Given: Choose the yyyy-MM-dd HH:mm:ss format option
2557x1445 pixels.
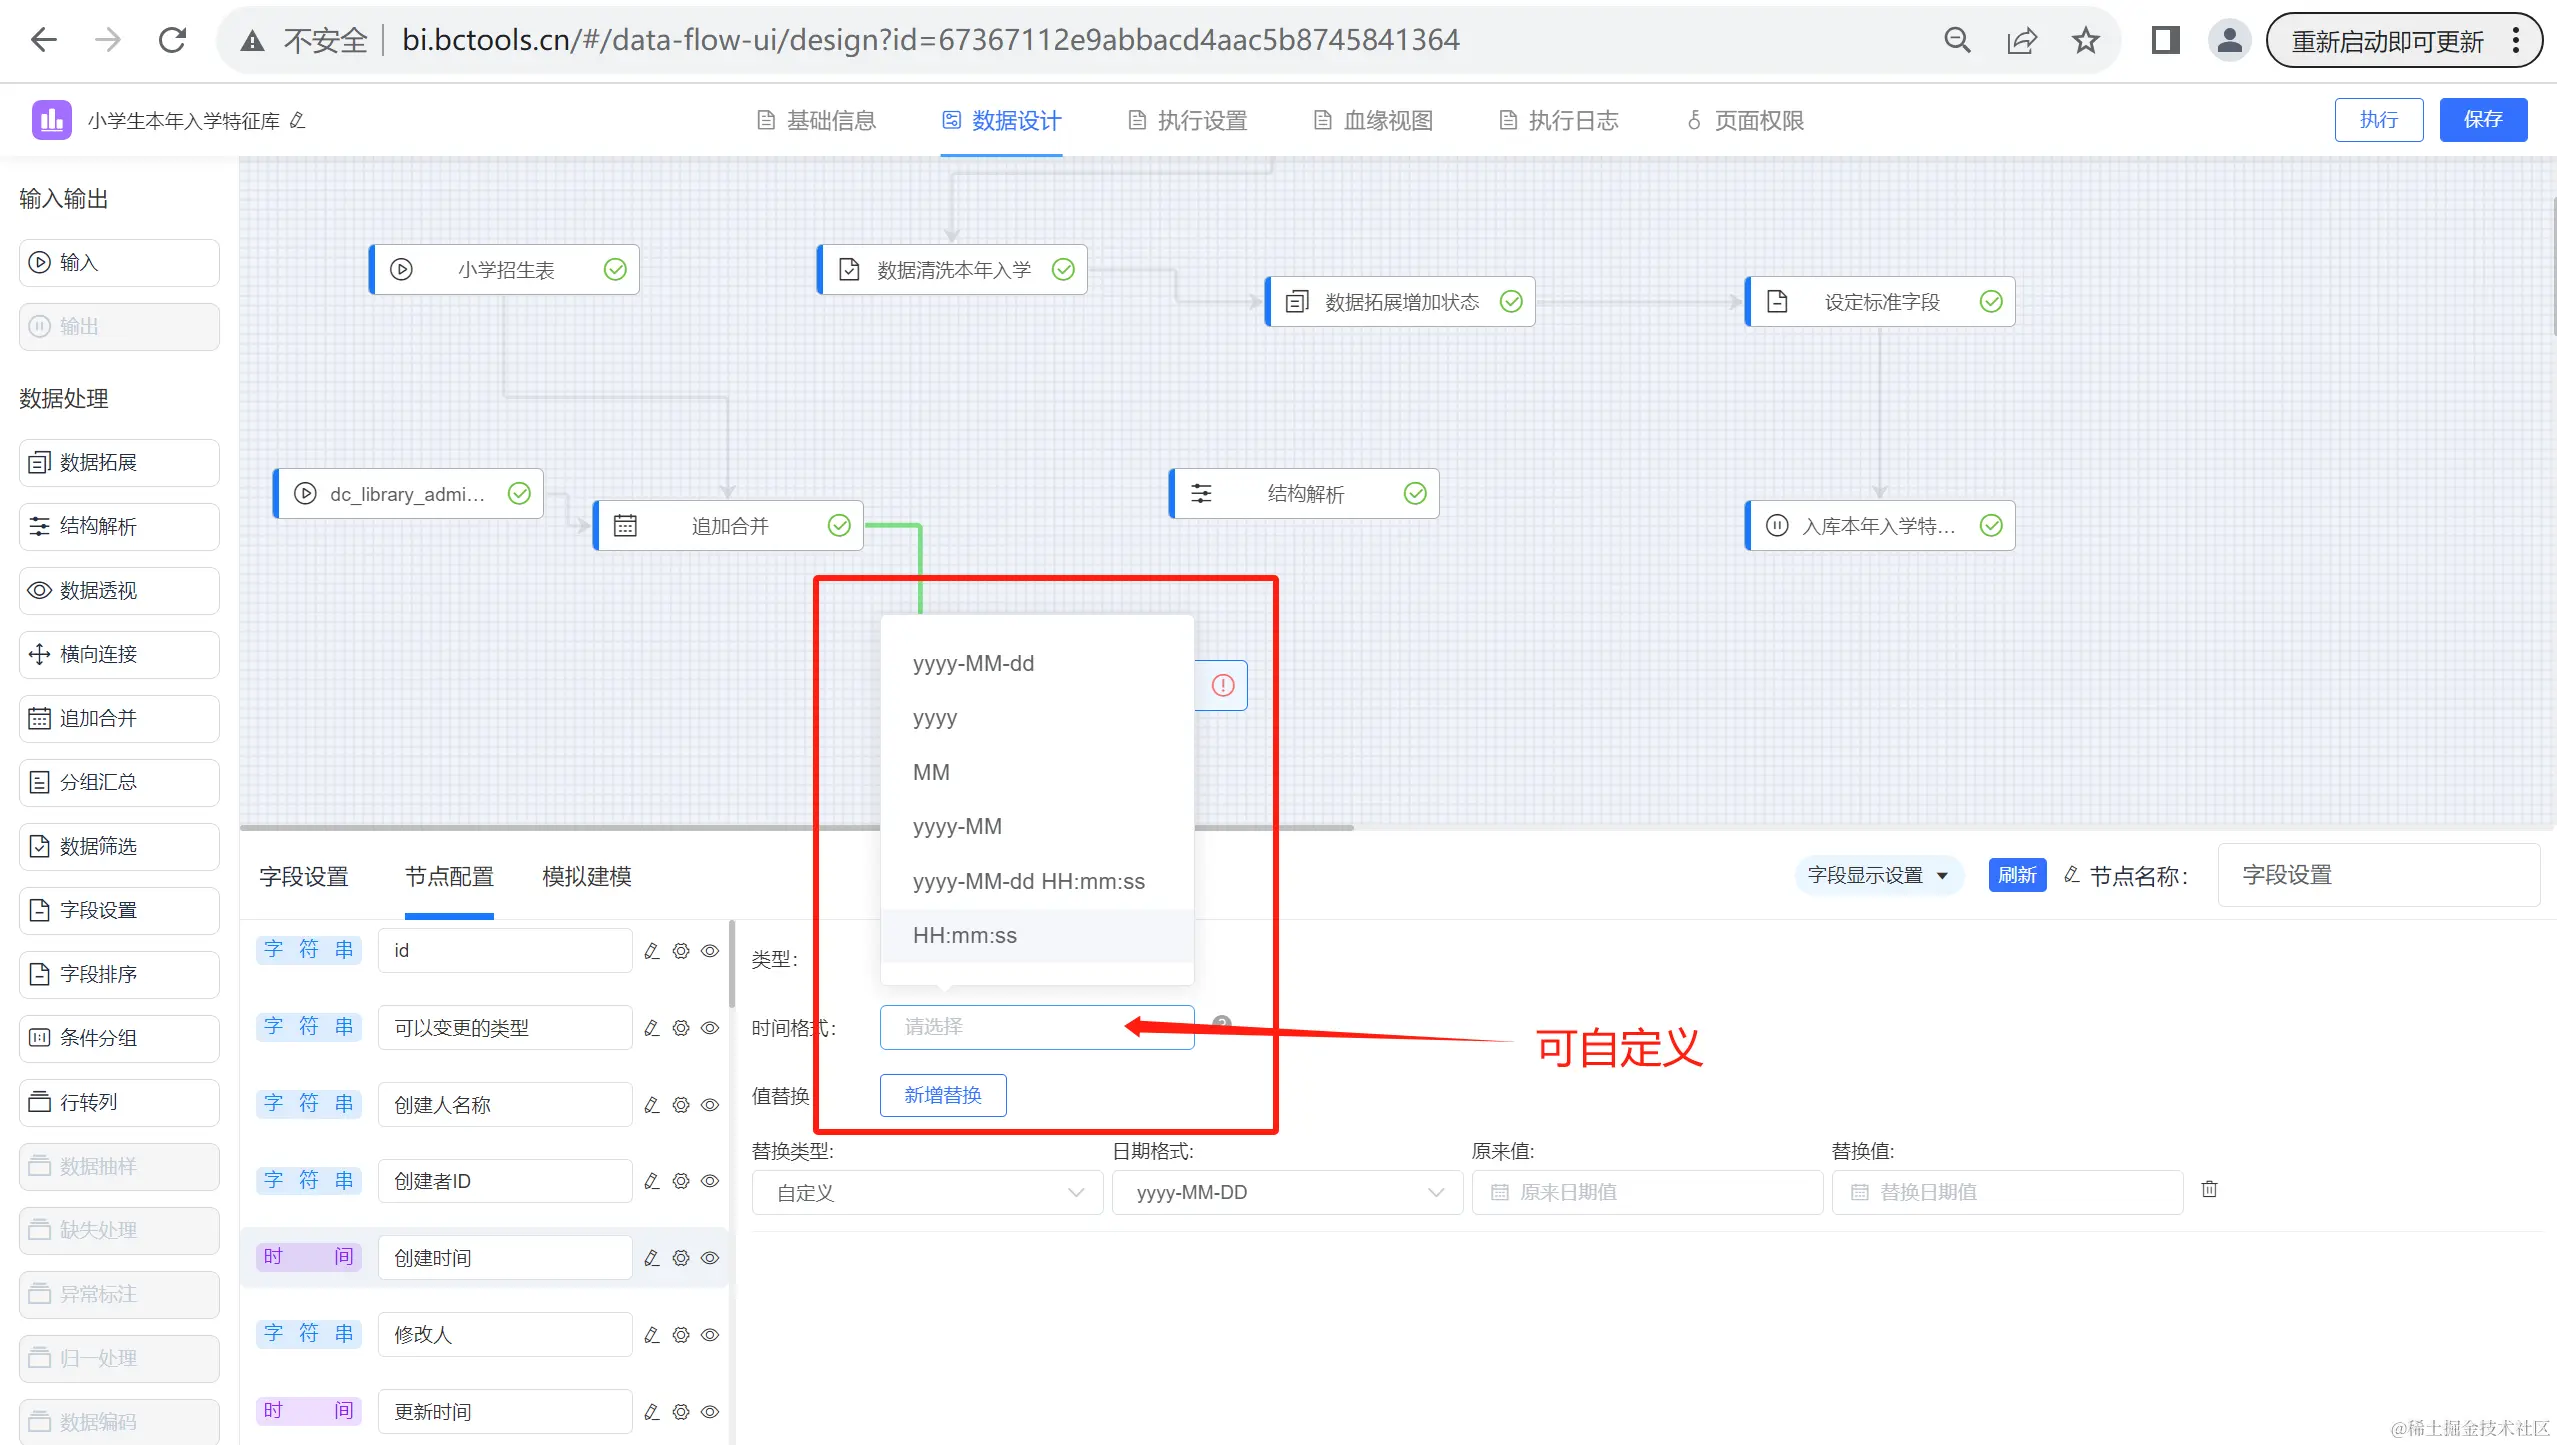Looking at the screenshot, I should (x=1028, y=881).
